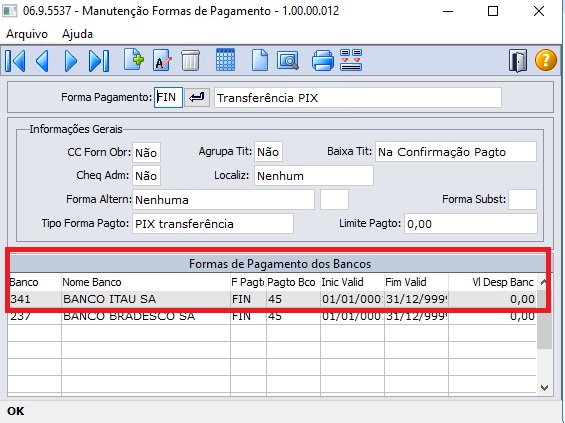Click the Transferência PIX description field
The height and width of the screenshot is (423, 565).
[358, 98]
